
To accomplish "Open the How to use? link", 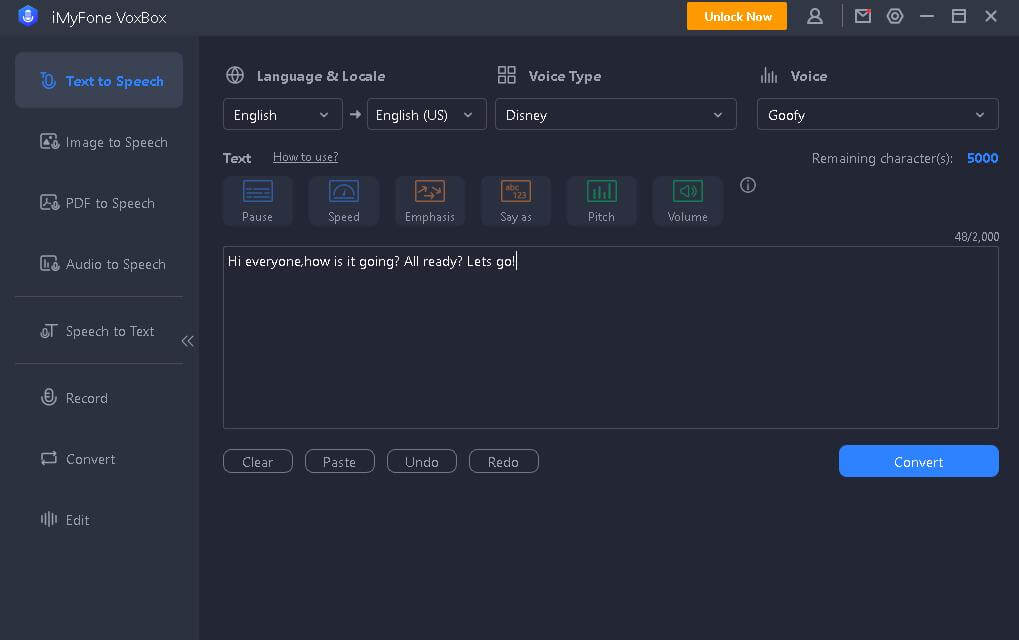I will click(x=305, y=157).
